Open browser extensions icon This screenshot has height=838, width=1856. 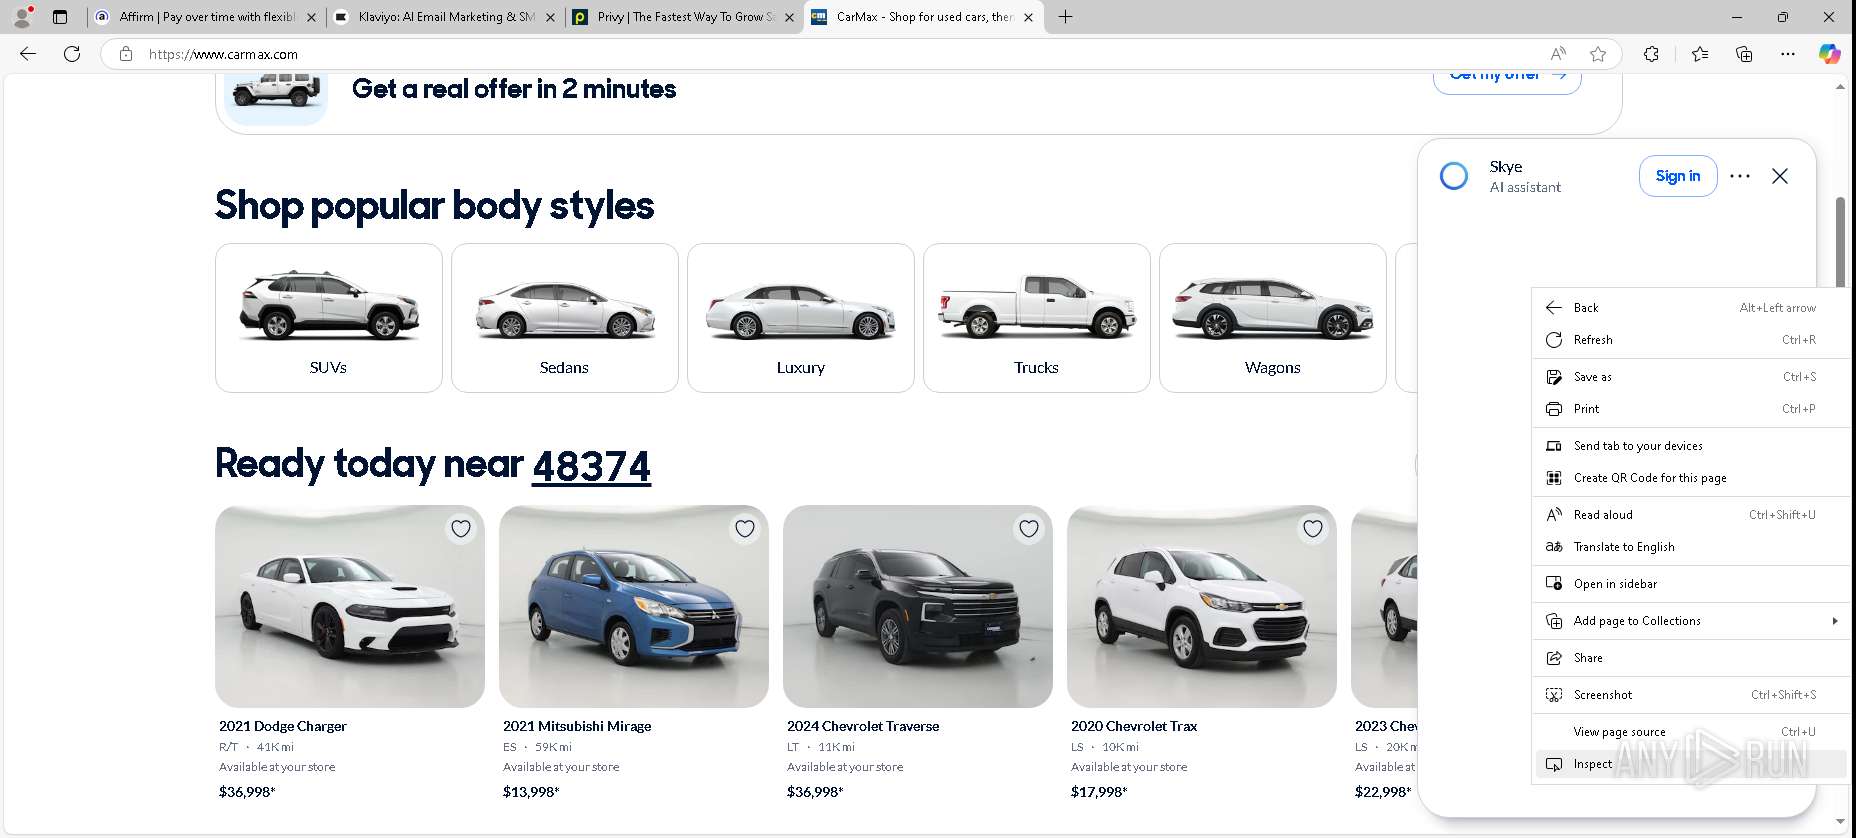pos(1651,54)
